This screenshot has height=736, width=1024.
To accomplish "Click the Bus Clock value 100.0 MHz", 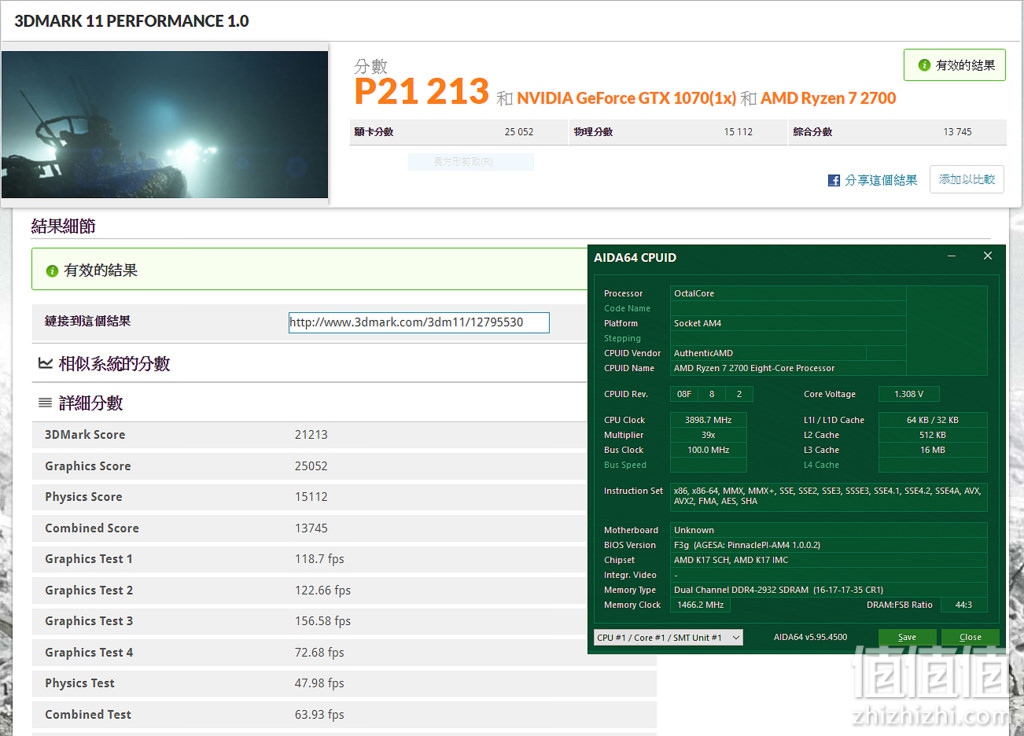I will 708,451.
